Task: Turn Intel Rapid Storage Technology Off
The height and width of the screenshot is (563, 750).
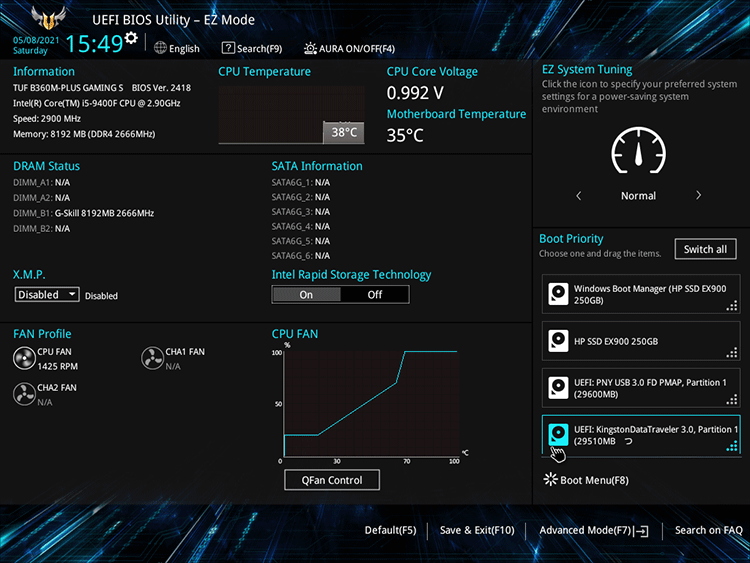Action: coord(375,295)
